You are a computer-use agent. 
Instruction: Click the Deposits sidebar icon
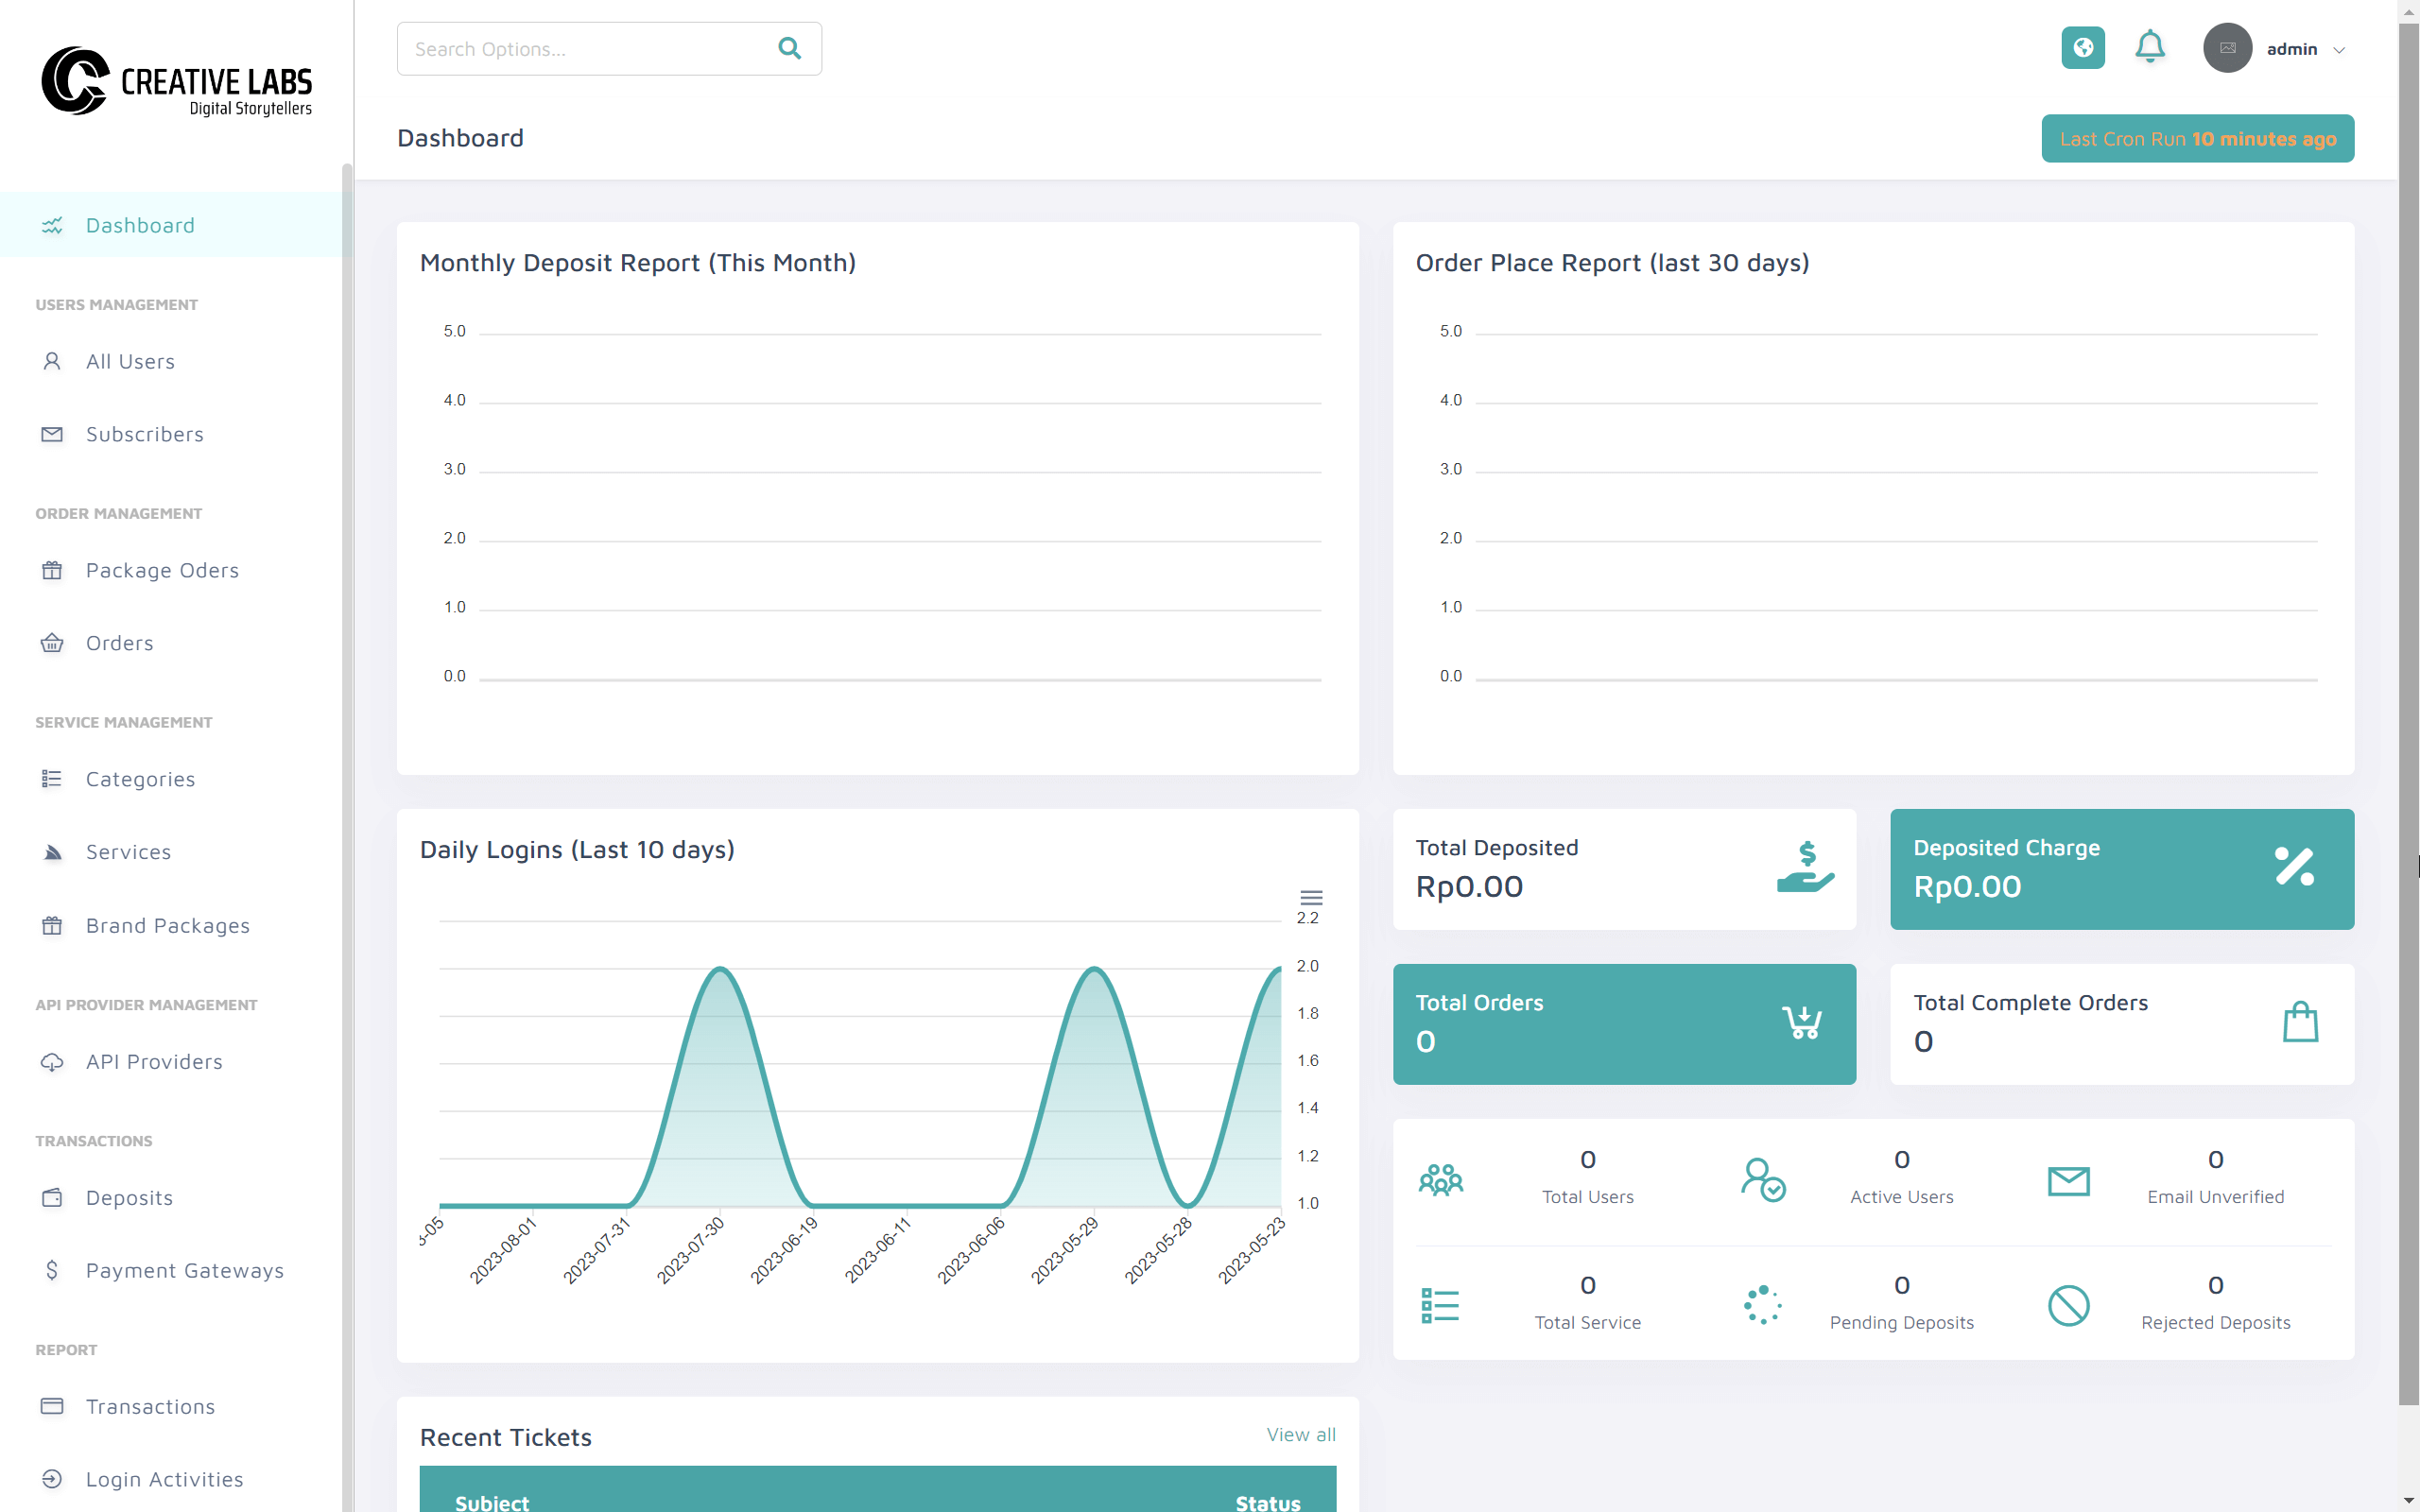point(51,1197)
